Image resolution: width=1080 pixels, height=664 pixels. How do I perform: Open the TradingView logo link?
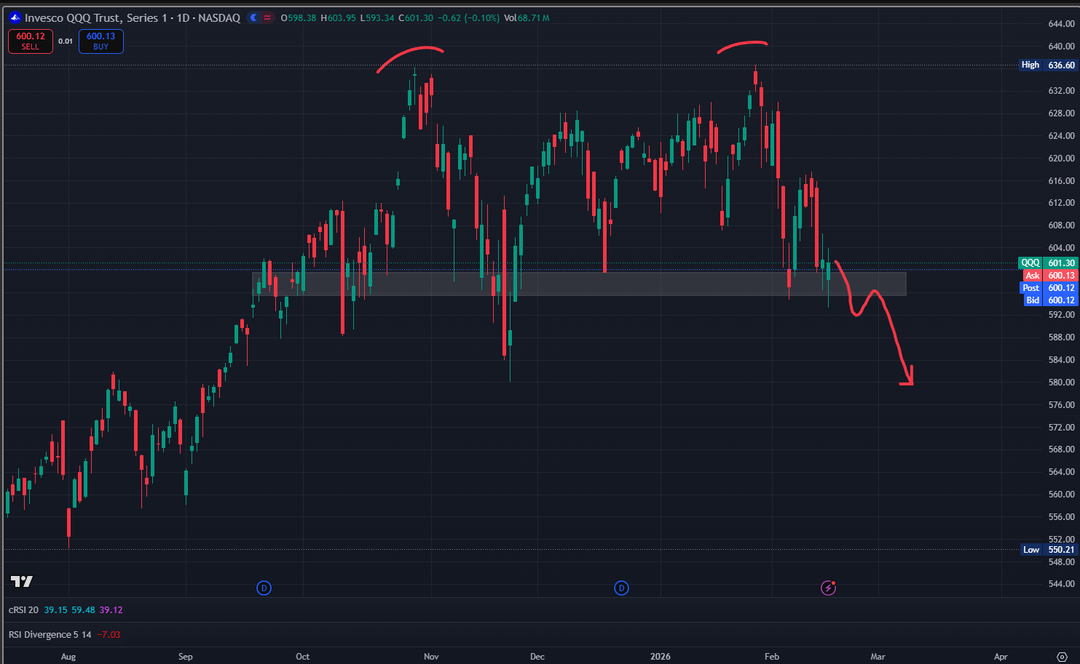(21, 582)
